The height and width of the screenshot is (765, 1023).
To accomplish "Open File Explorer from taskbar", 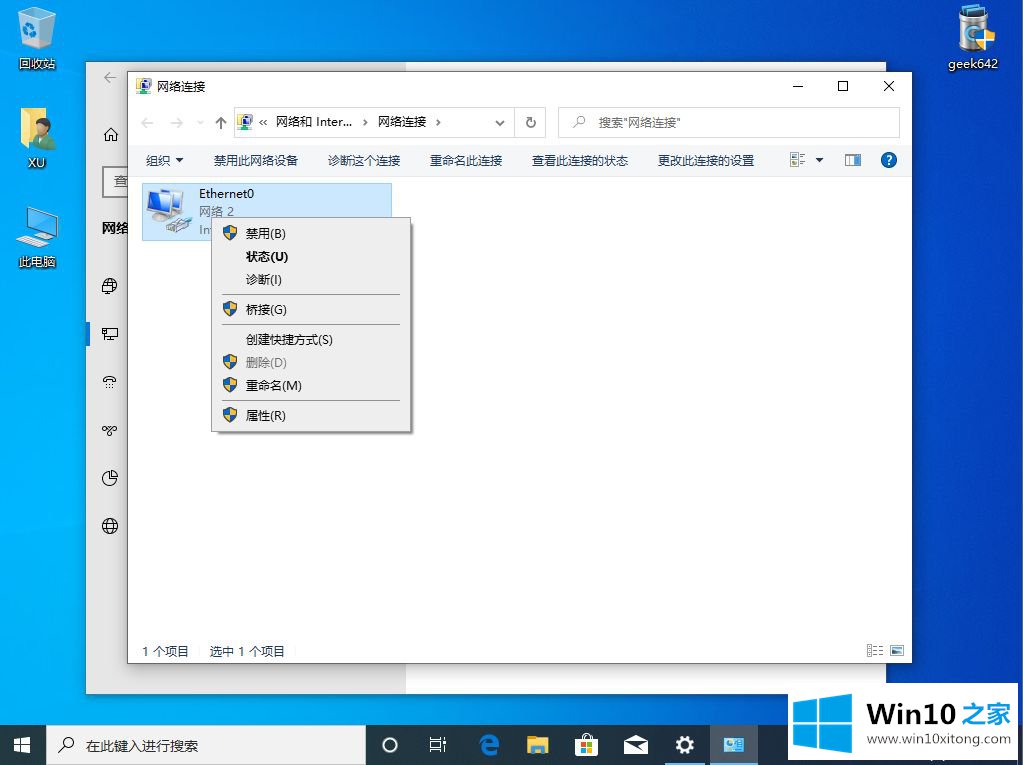I will coord(538,745).
